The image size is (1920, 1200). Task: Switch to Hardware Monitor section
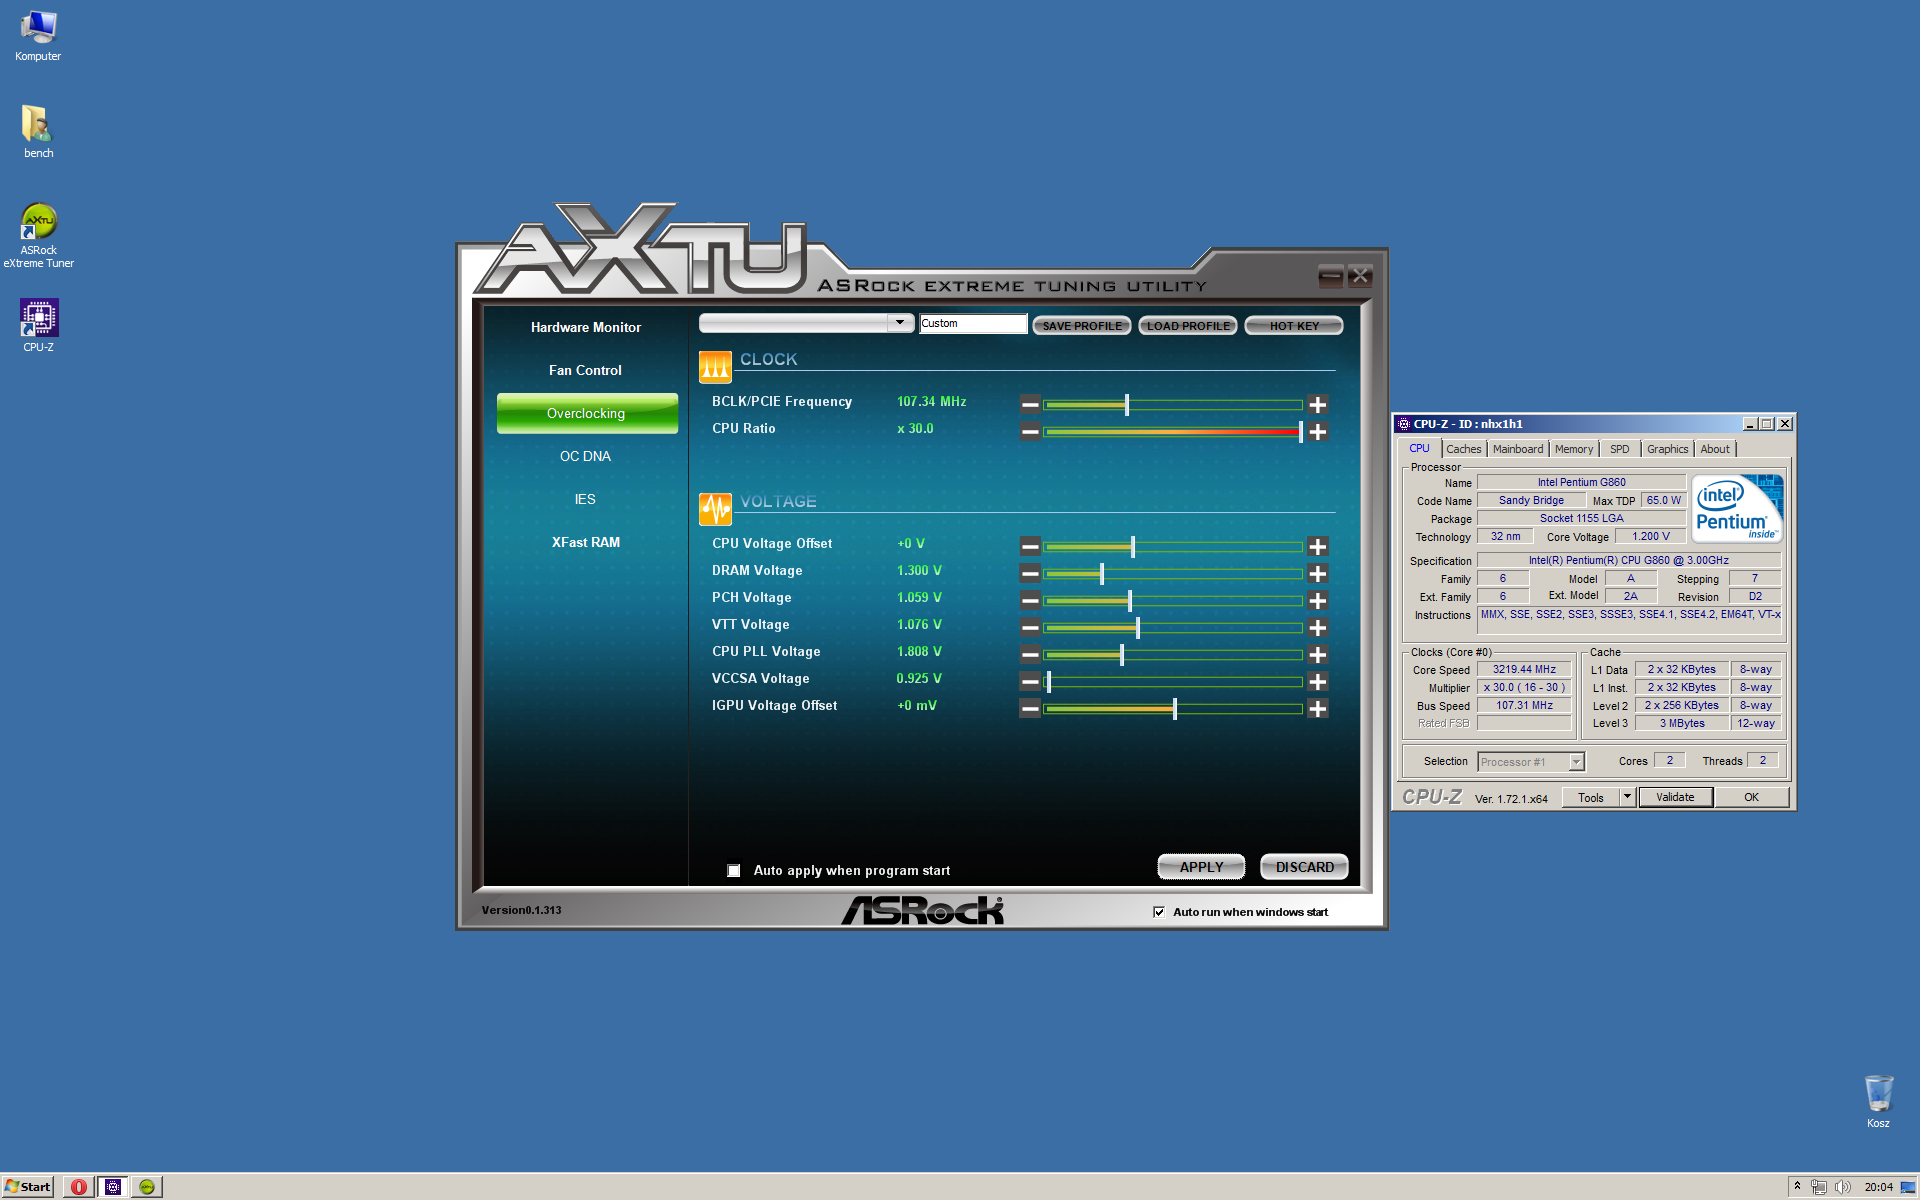(586, 328)
